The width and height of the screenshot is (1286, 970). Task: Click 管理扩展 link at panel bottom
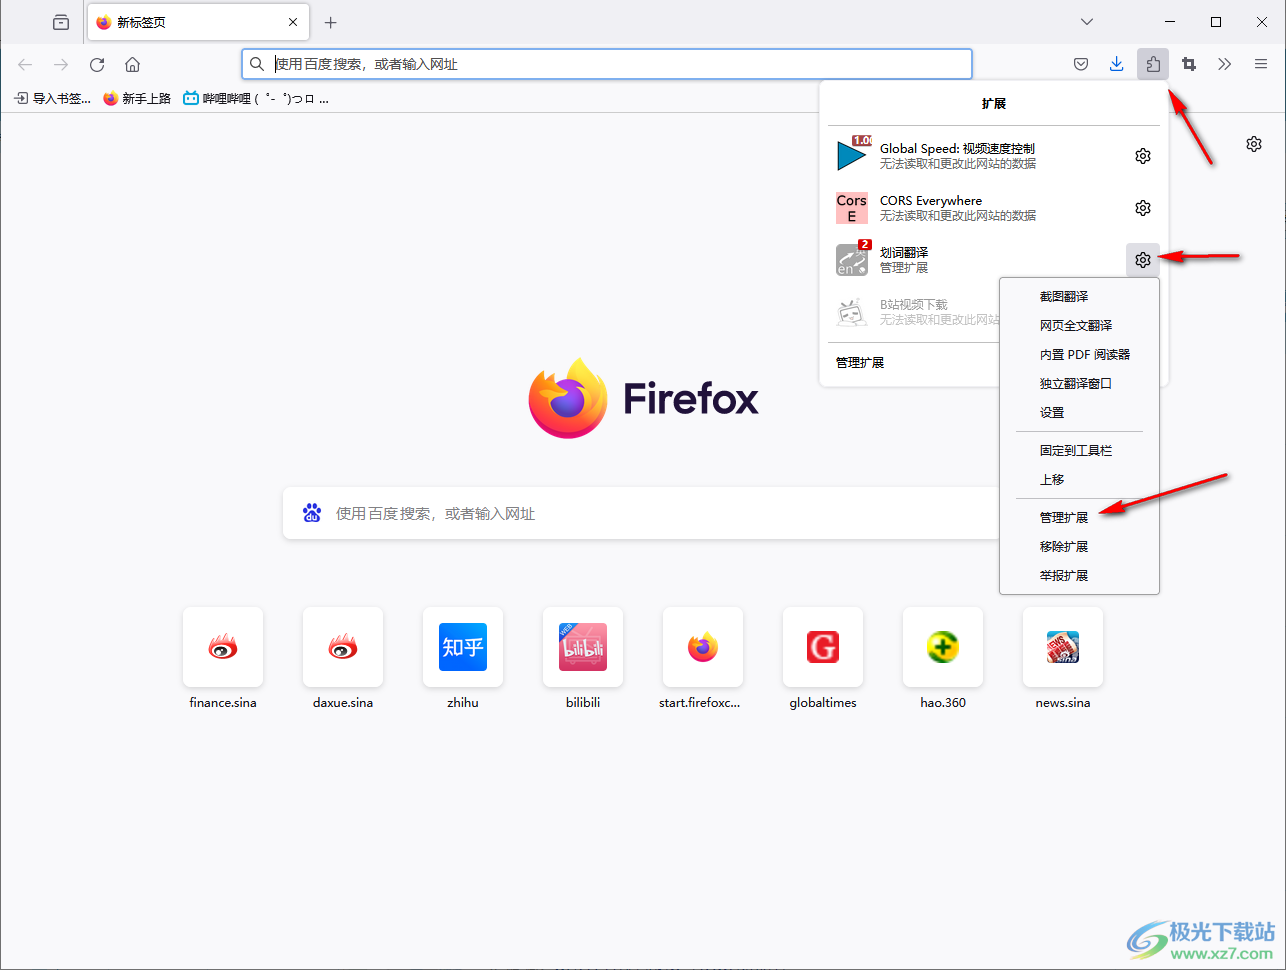pyautogui.click(x=860, y=363)
